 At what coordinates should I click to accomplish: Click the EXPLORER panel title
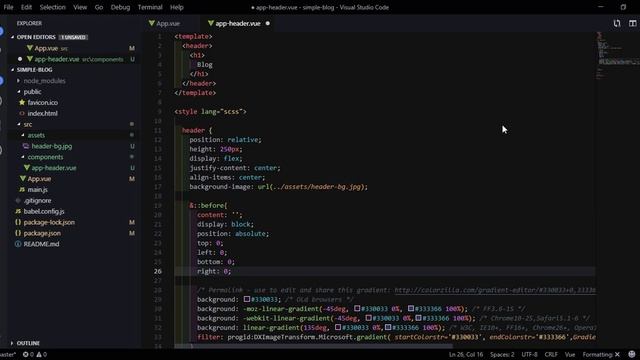[x=29, y=23]
